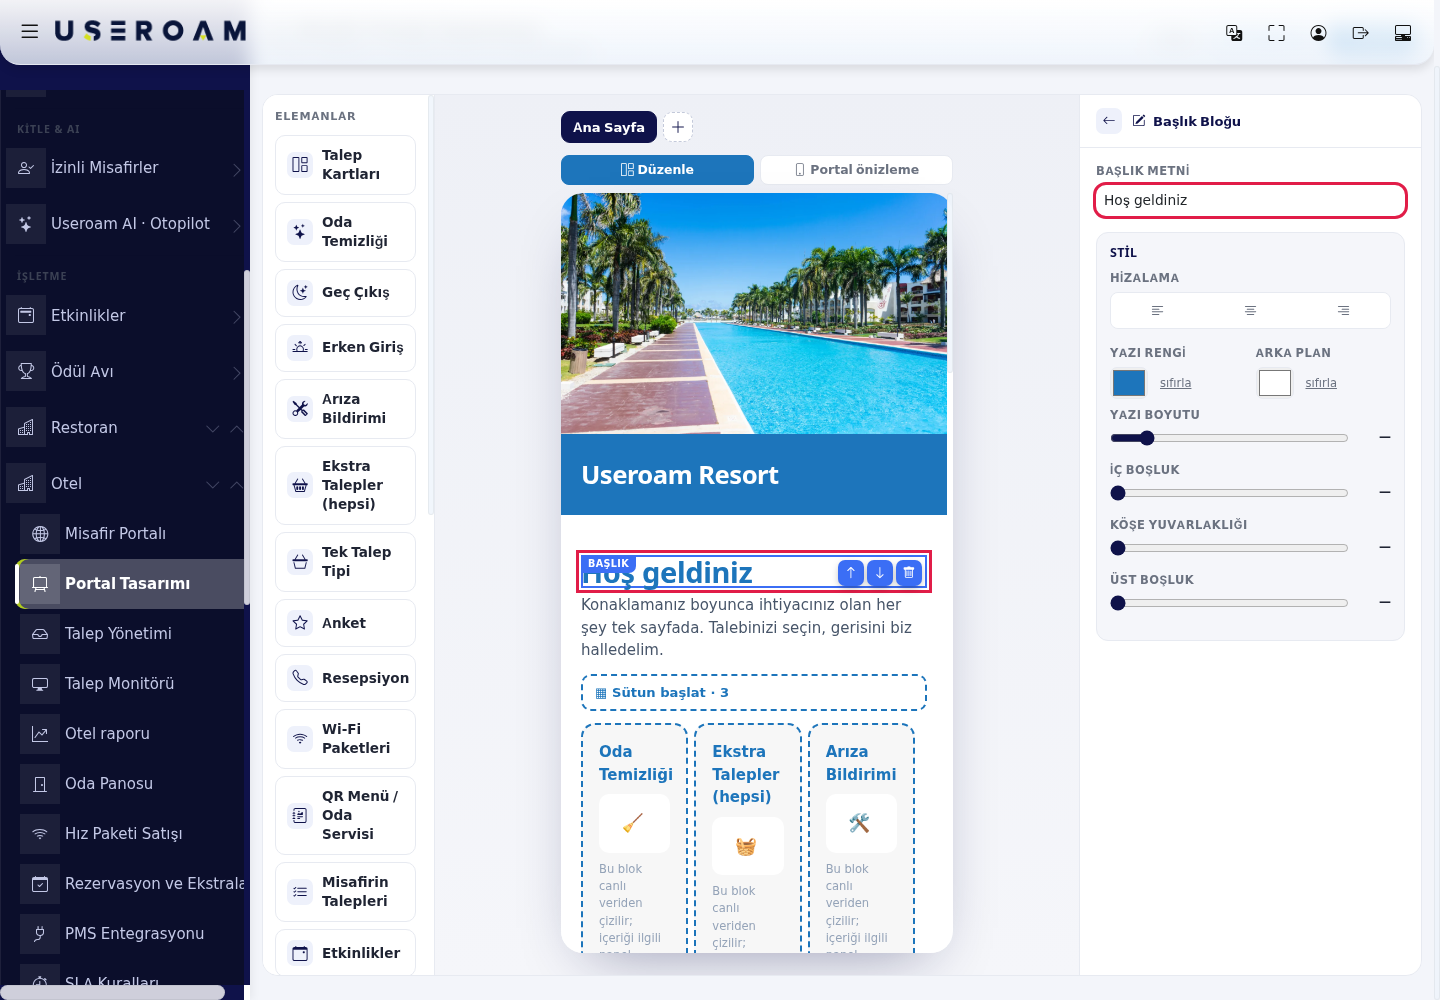Expand the Etkinlikler sidebar menu
This screenshot has width=1440, height=1000.
click(124, 316)
